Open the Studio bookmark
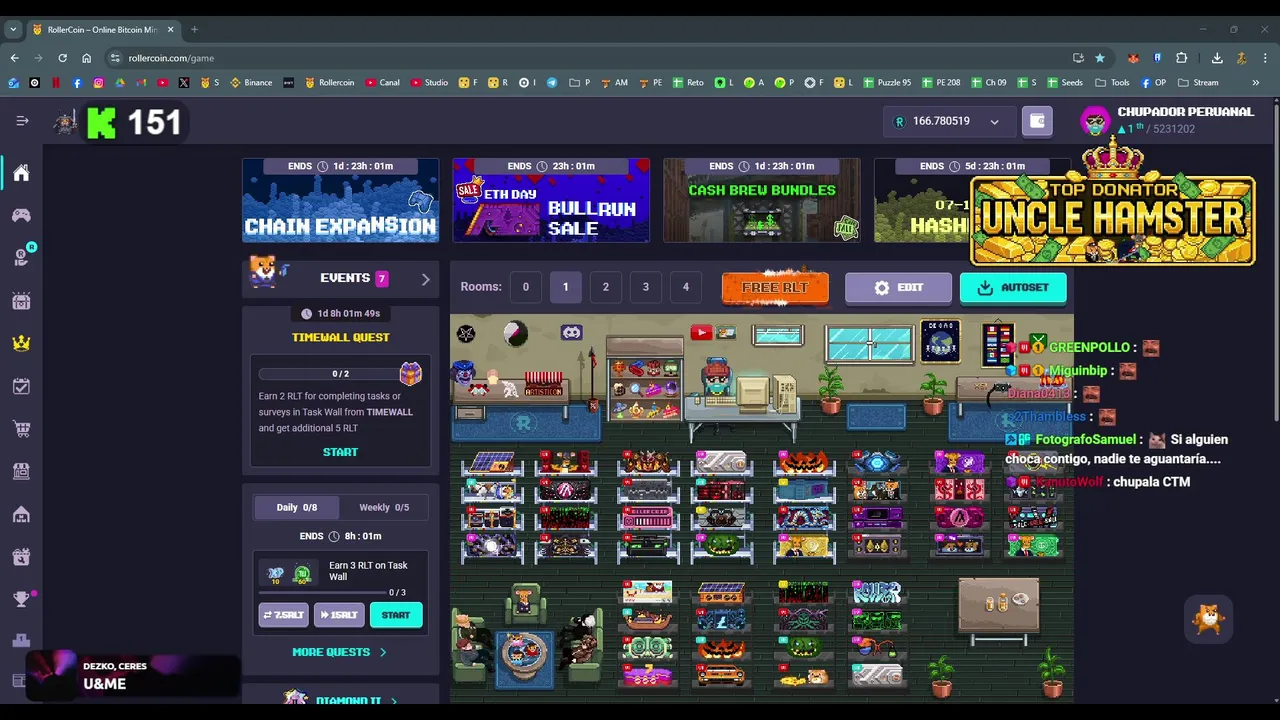The width and height of the screenshot is (1280, 720). point(429,83)
